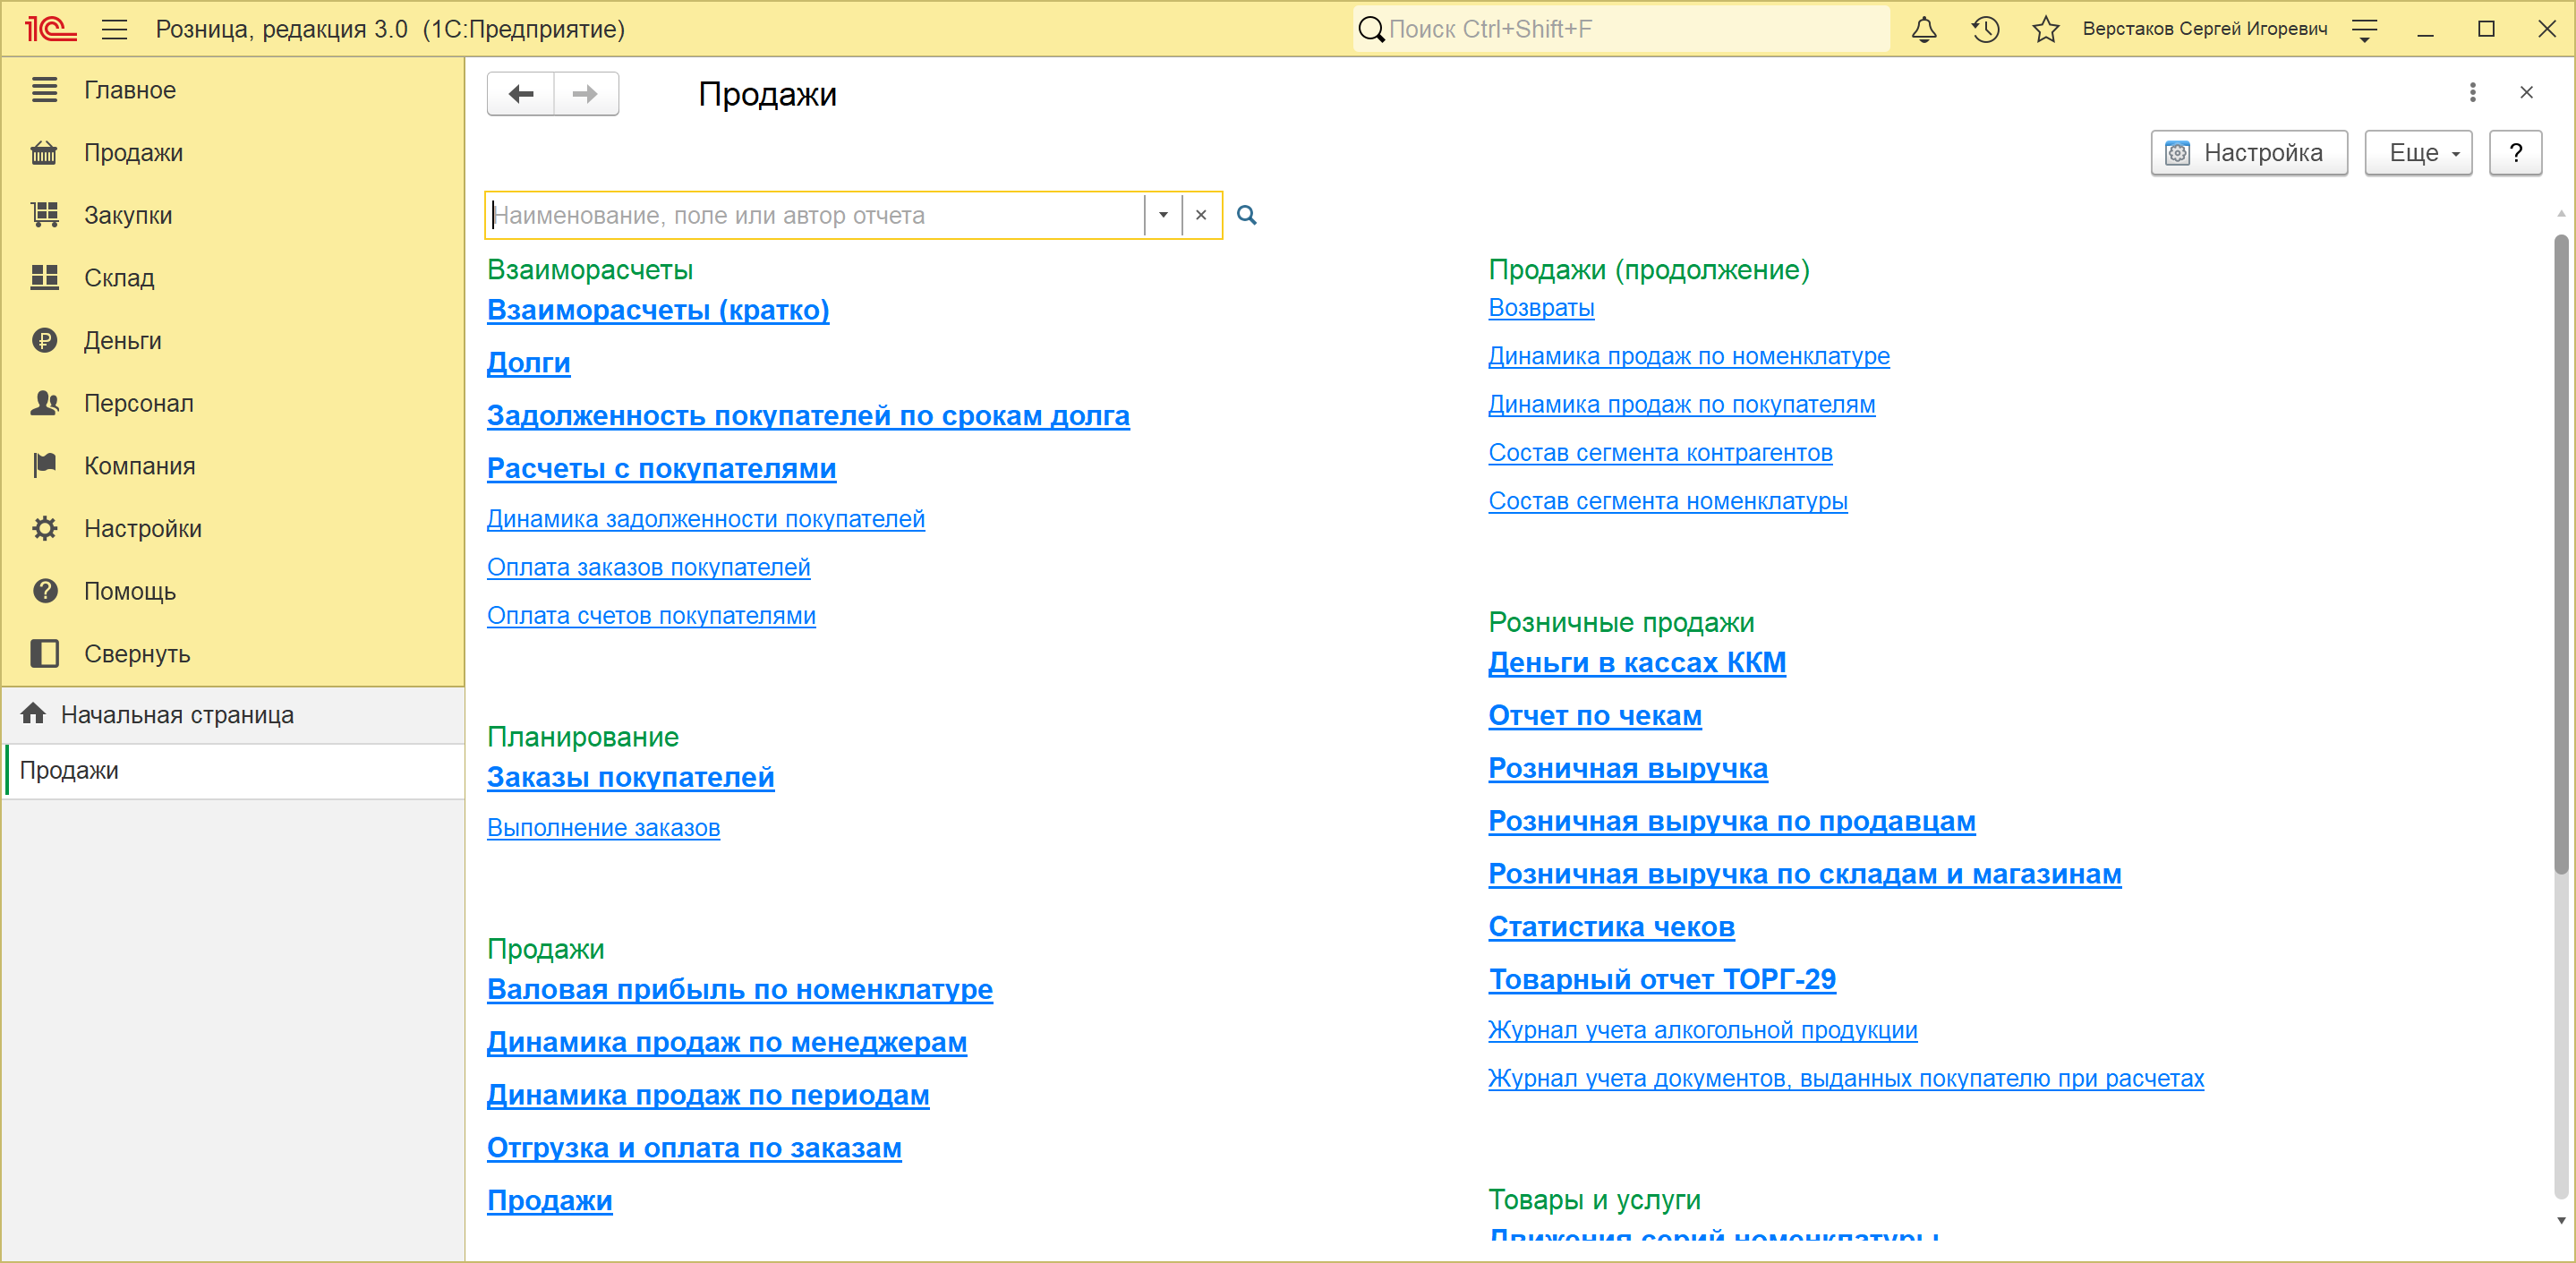The width and height of the screenshot is (2576, 1263).
Task: Open Главное section in sidebar
Action: (x=130, y=90)
